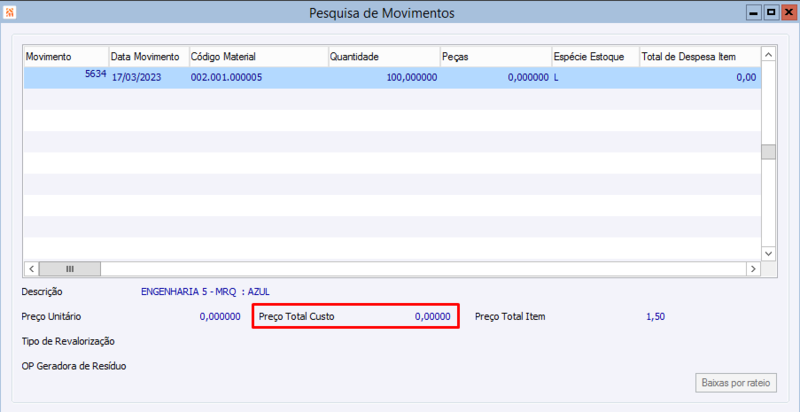
Task: Click the quantity 100,000000 cell
Action: coord(384,78)
